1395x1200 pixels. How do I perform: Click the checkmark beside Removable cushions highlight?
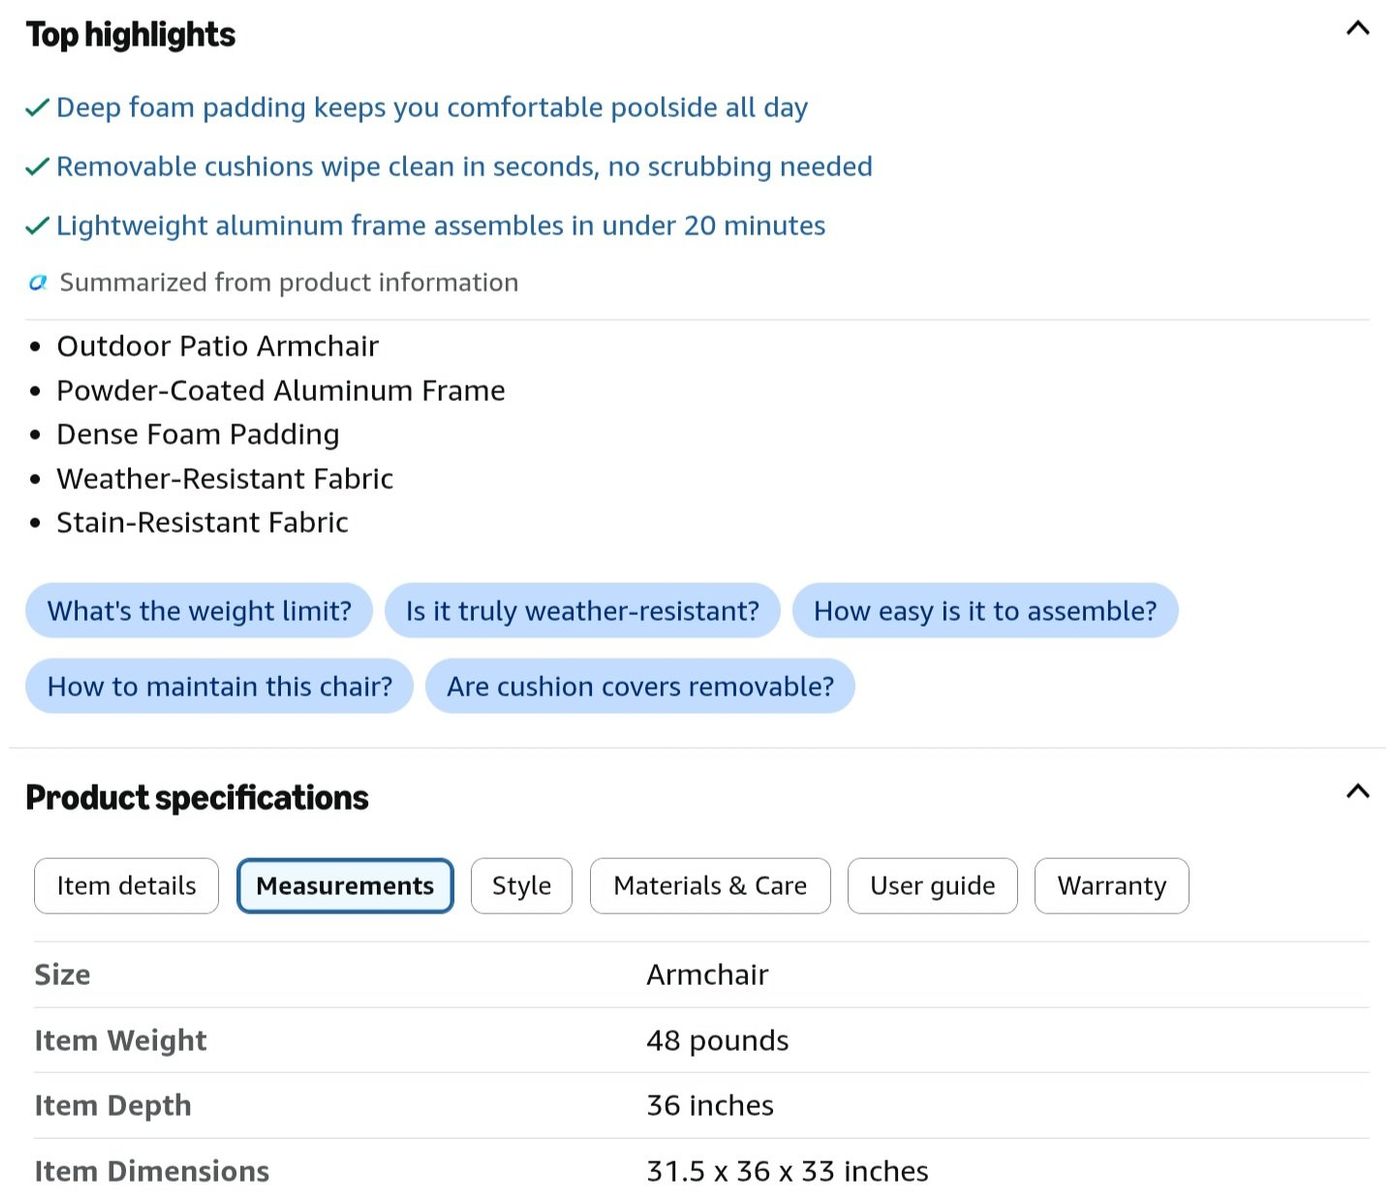(37, 167)
